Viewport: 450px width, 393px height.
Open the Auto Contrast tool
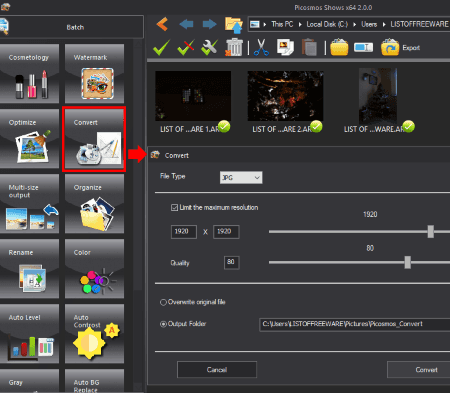[x=94, y=334]
